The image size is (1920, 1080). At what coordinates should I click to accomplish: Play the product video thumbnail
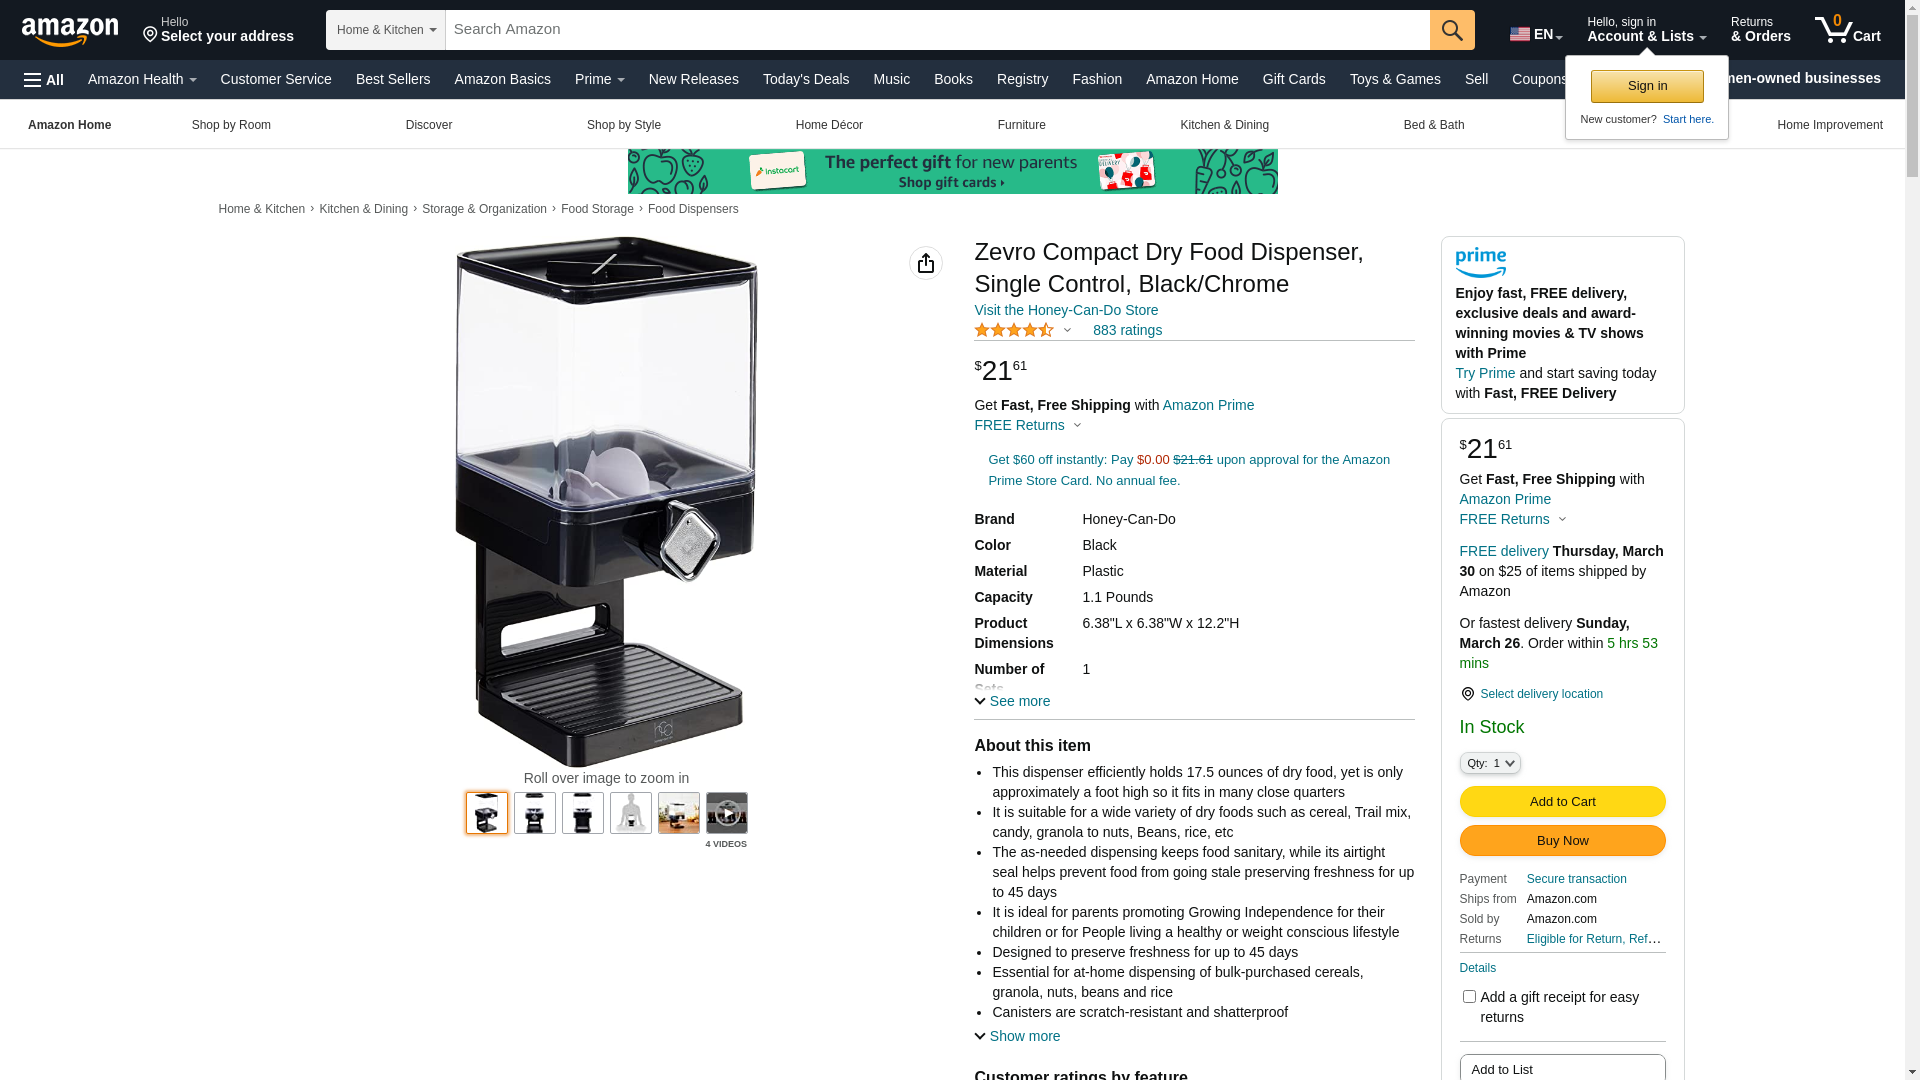pos(727,813)
